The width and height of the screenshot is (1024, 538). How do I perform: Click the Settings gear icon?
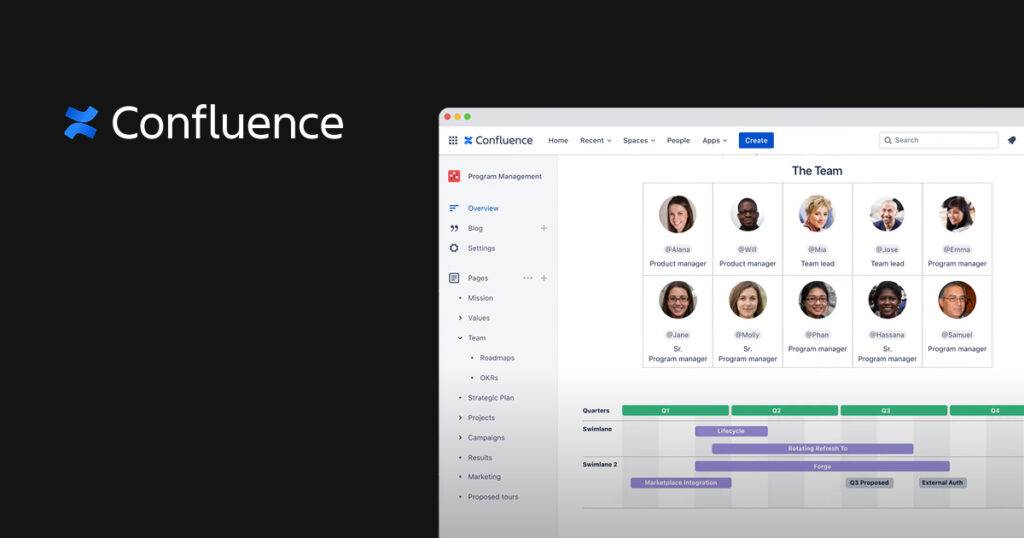point(454,248)
